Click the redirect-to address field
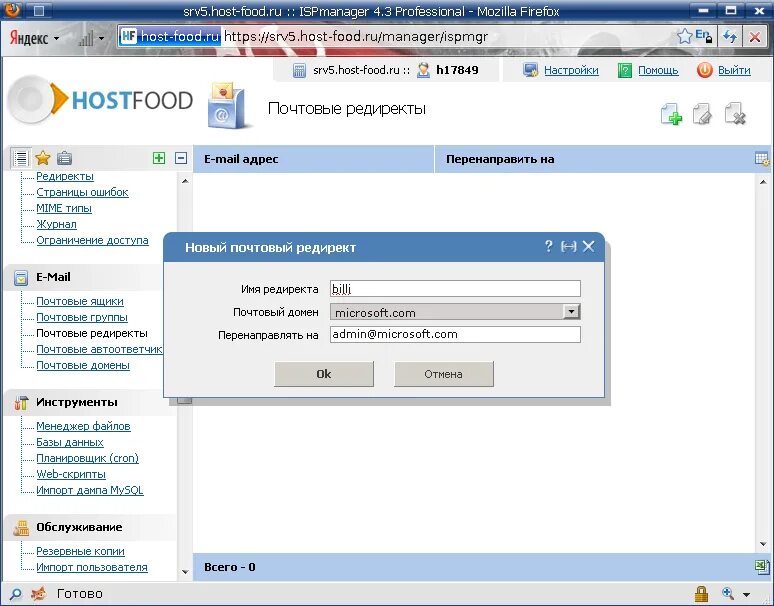The image size is (774, 606). [x=455, y=334]
